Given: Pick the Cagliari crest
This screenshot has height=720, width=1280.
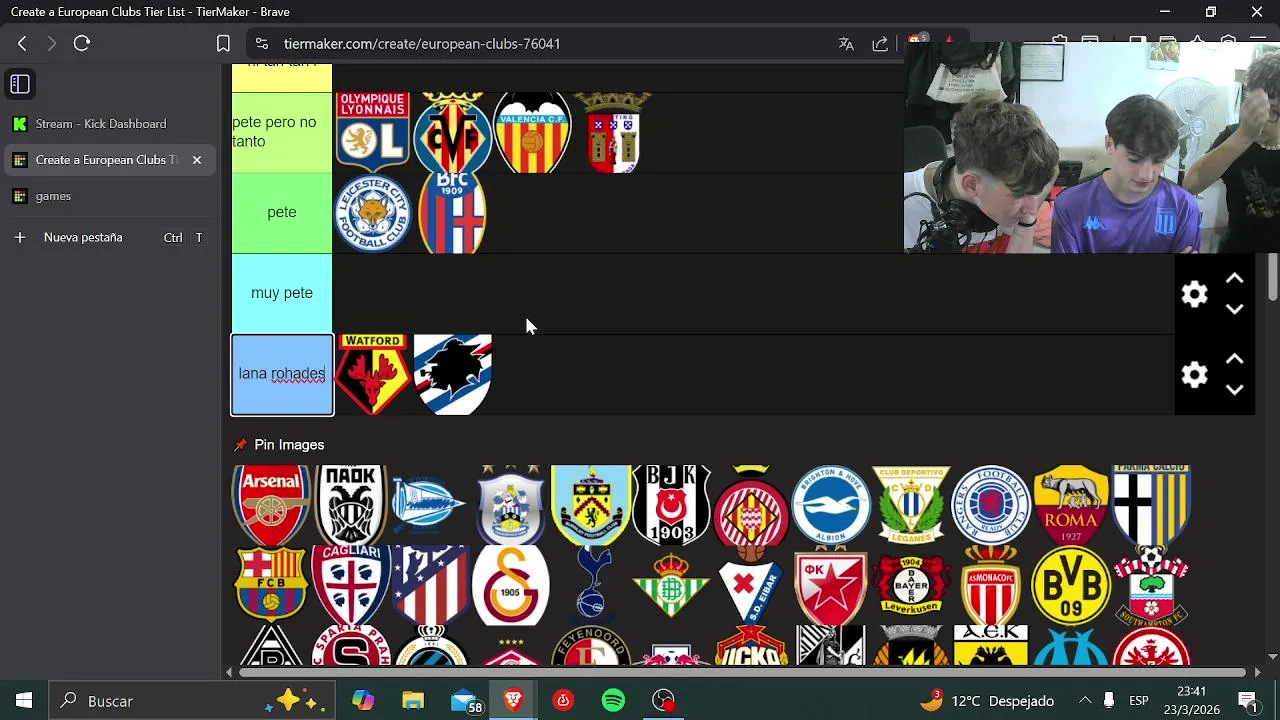Looking at the screenshot, I should click(351, 585).
